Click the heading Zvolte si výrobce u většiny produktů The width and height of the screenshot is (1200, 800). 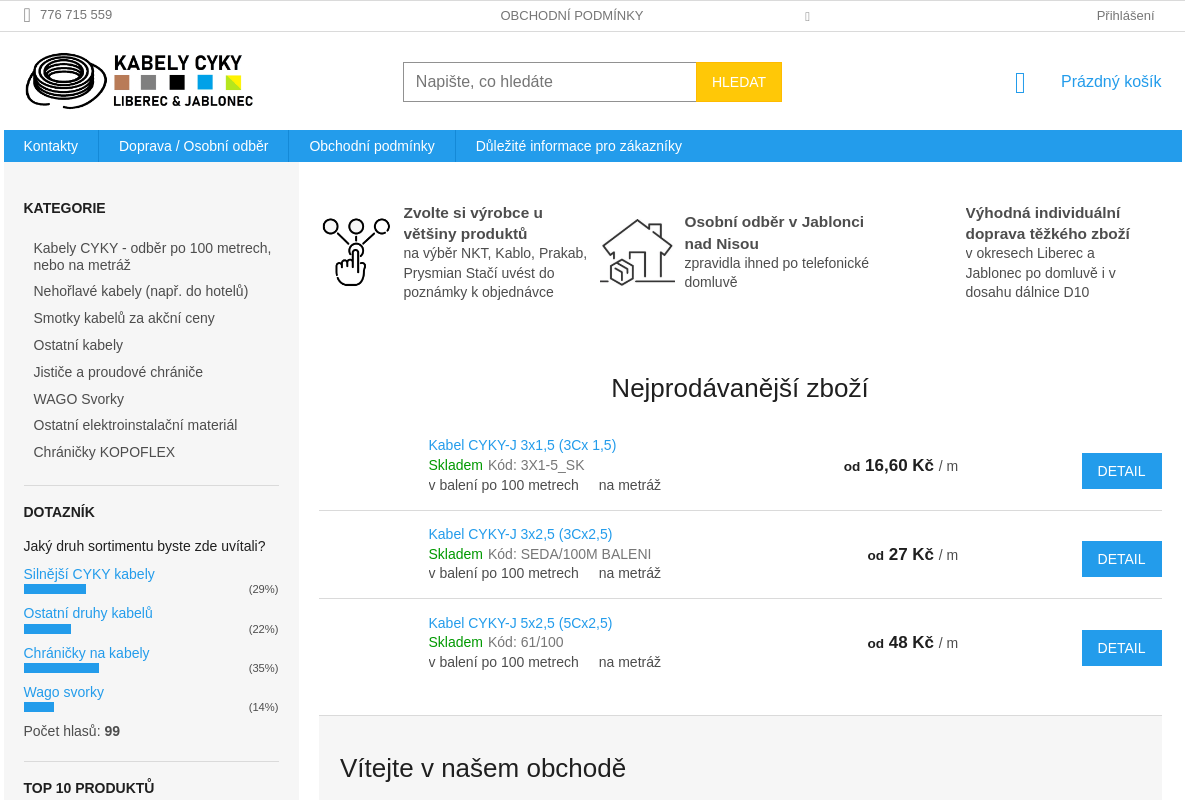coord(473,223)
